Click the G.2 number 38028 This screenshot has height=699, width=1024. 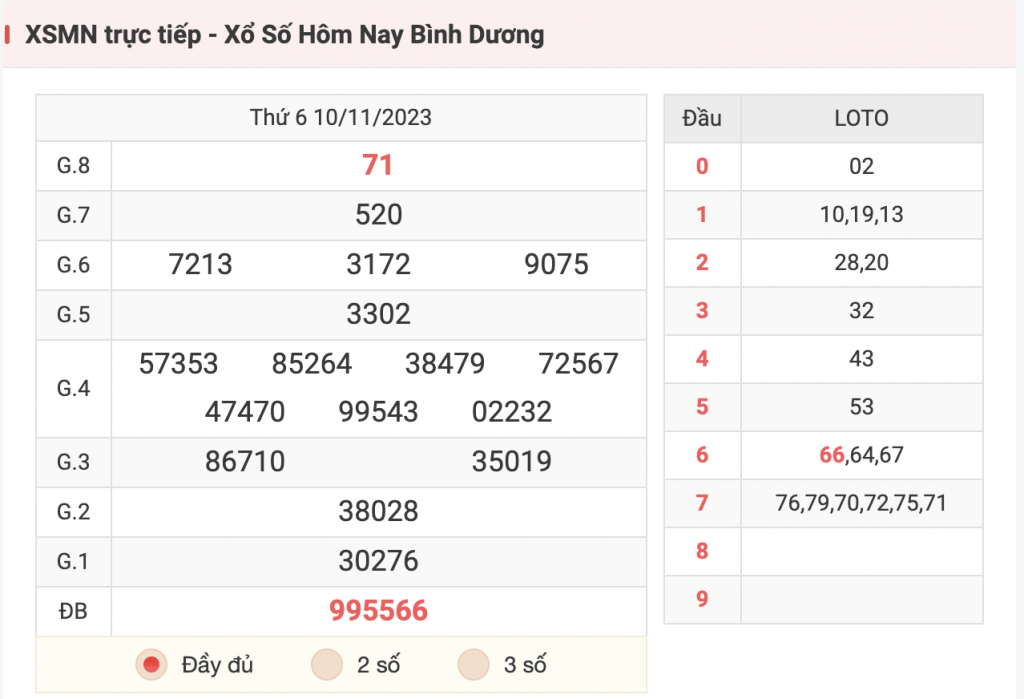coord(378,512)
